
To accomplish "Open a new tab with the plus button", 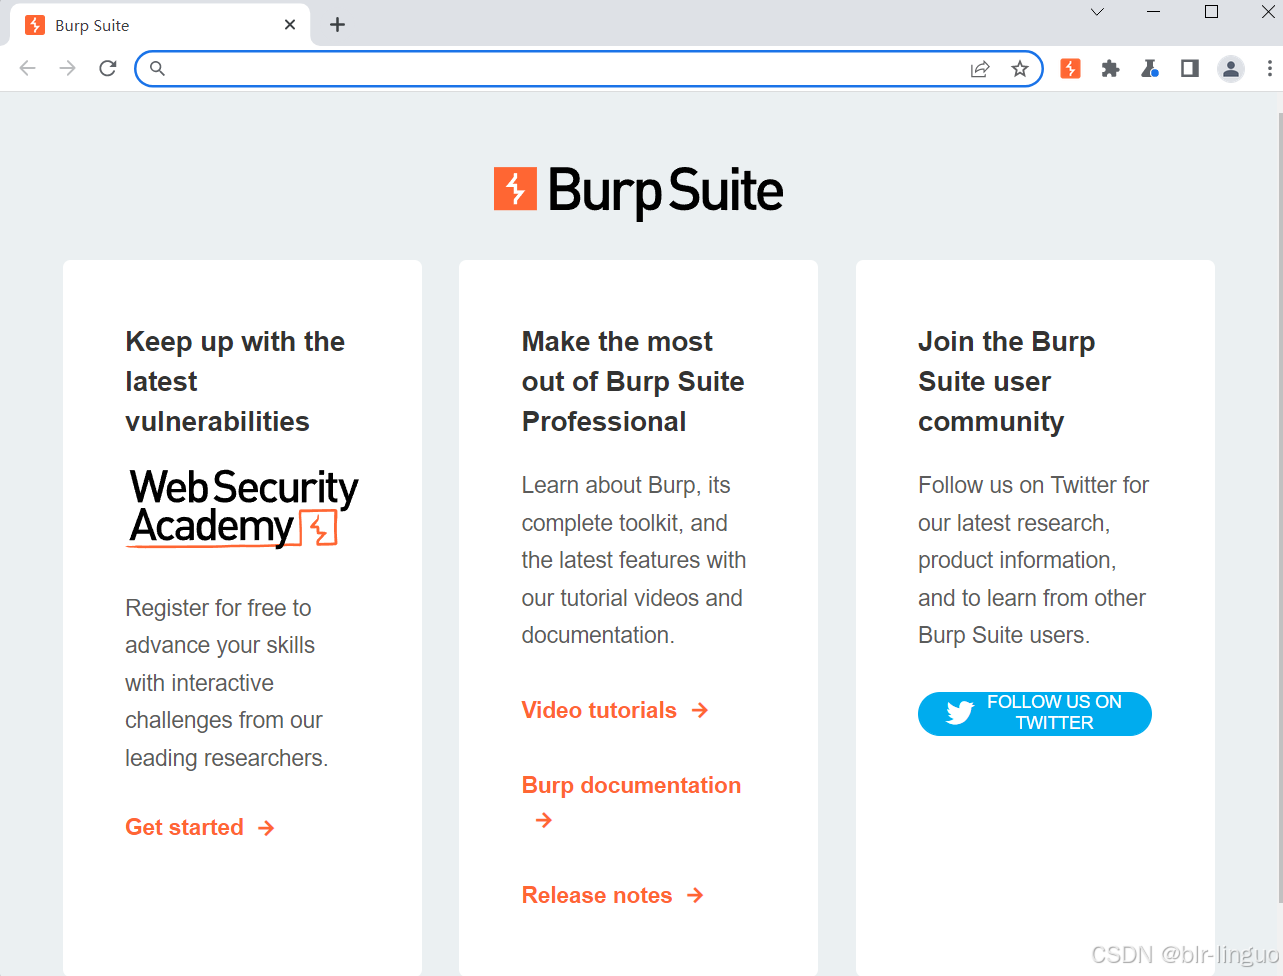I will coord(338,25).
